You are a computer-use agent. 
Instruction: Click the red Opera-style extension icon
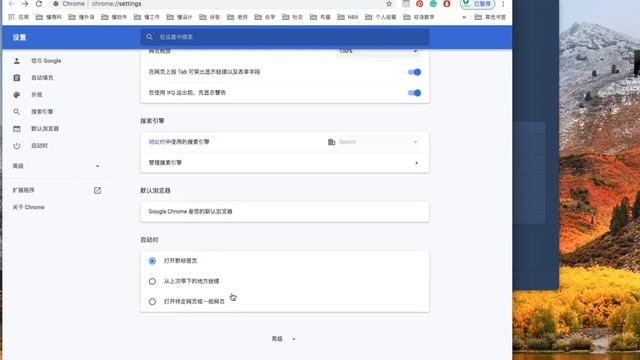coord(447,4)
